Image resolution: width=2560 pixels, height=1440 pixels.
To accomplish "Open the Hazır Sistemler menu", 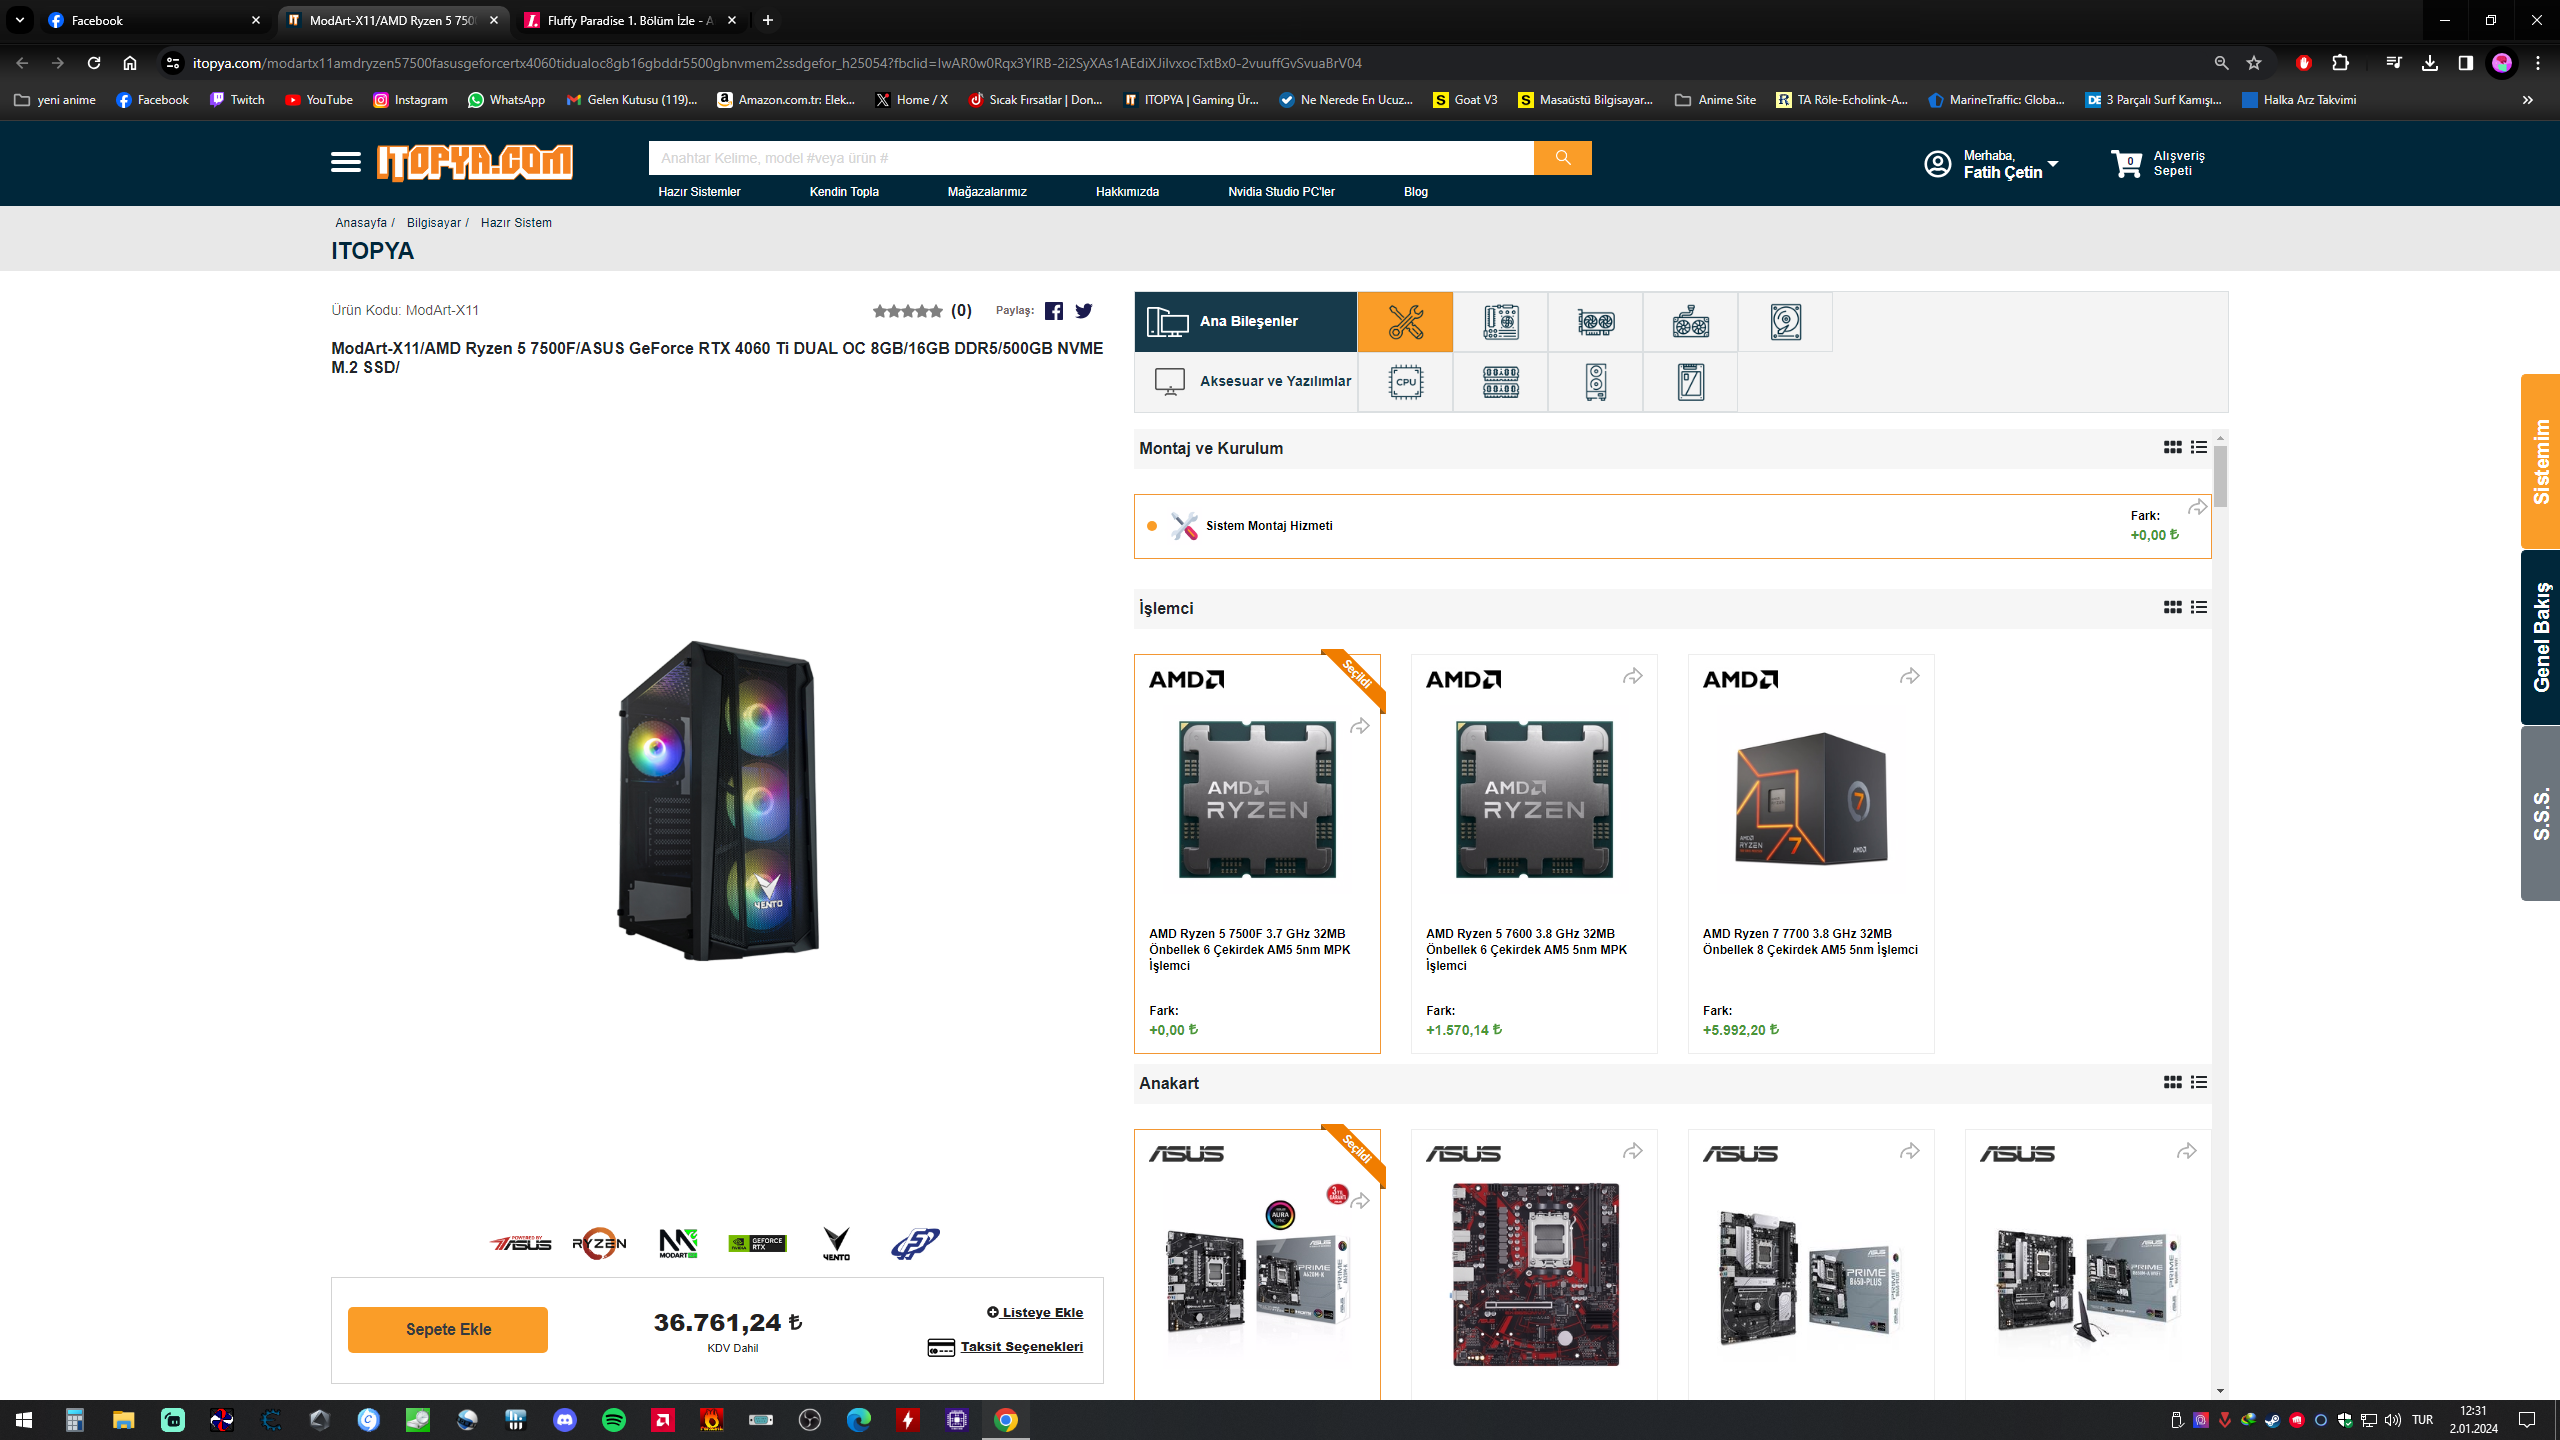I will (x=699, y=192).
